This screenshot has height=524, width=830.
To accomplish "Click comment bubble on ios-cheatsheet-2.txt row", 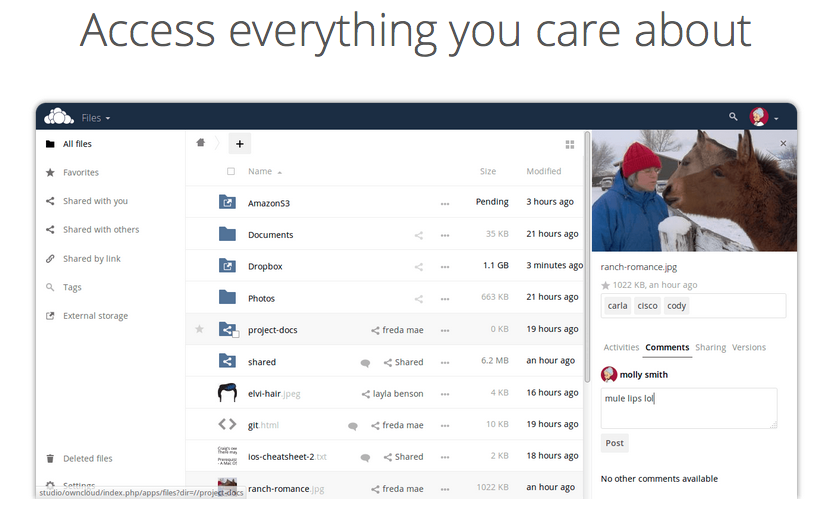I will (365, 458).
